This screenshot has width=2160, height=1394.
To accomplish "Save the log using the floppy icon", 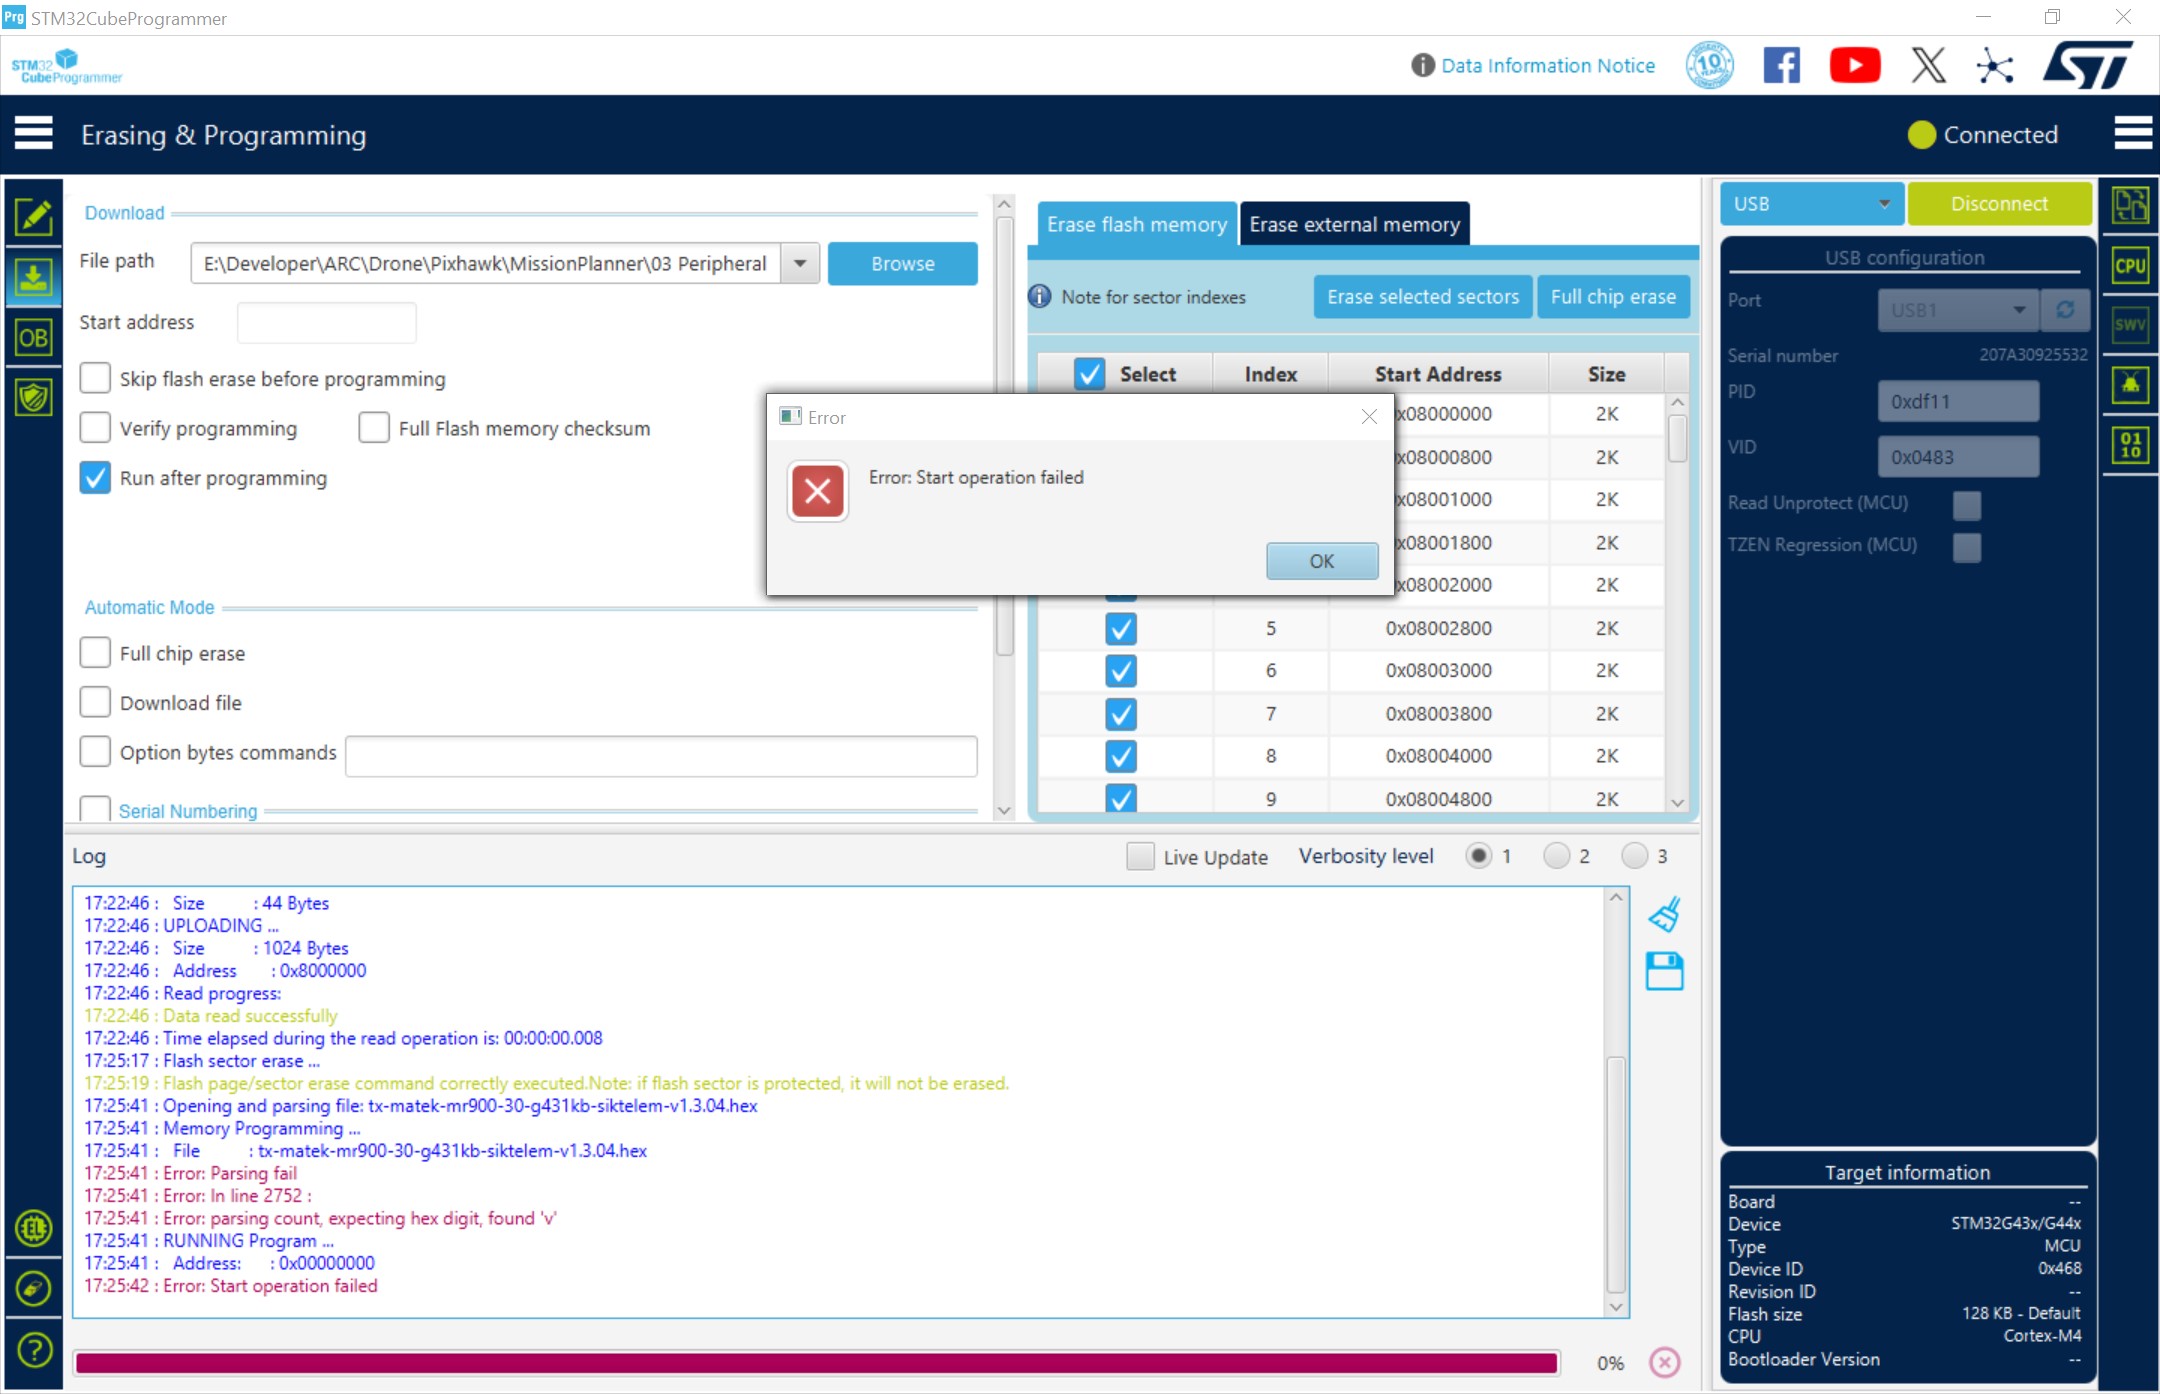I will click(1665, 971).
